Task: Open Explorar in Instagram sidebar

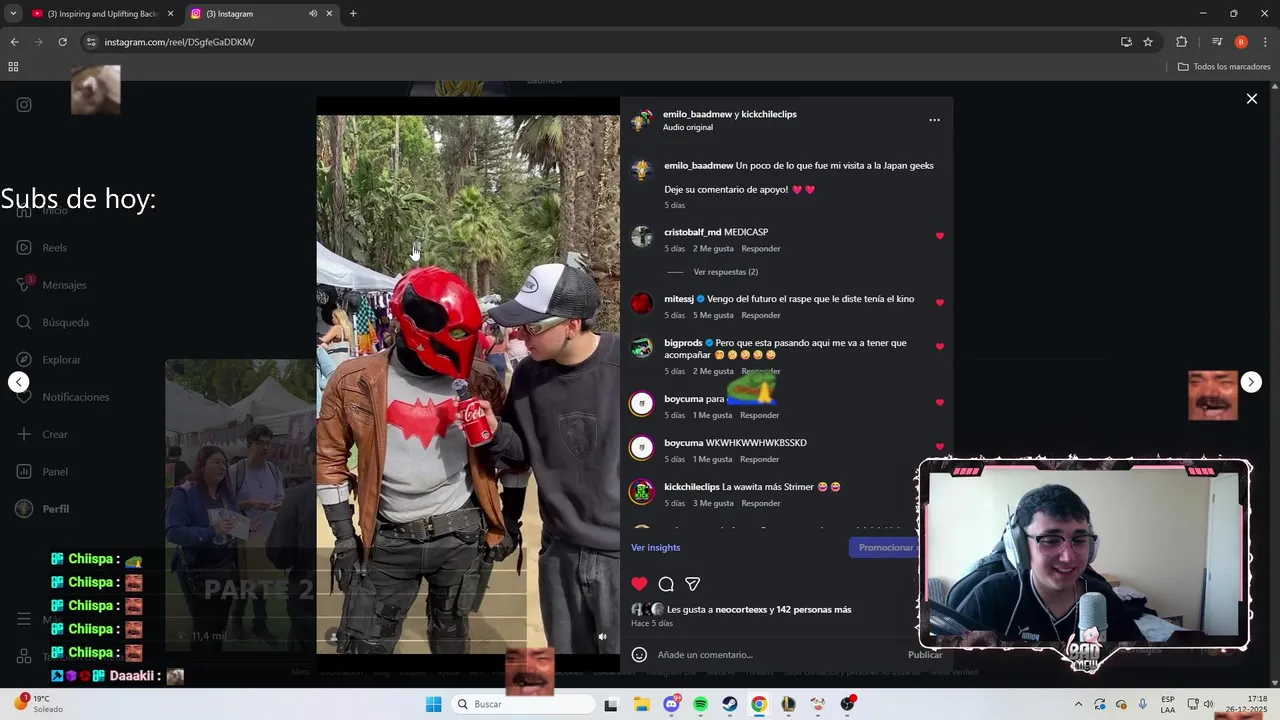Action: click(x=48, y=360)
